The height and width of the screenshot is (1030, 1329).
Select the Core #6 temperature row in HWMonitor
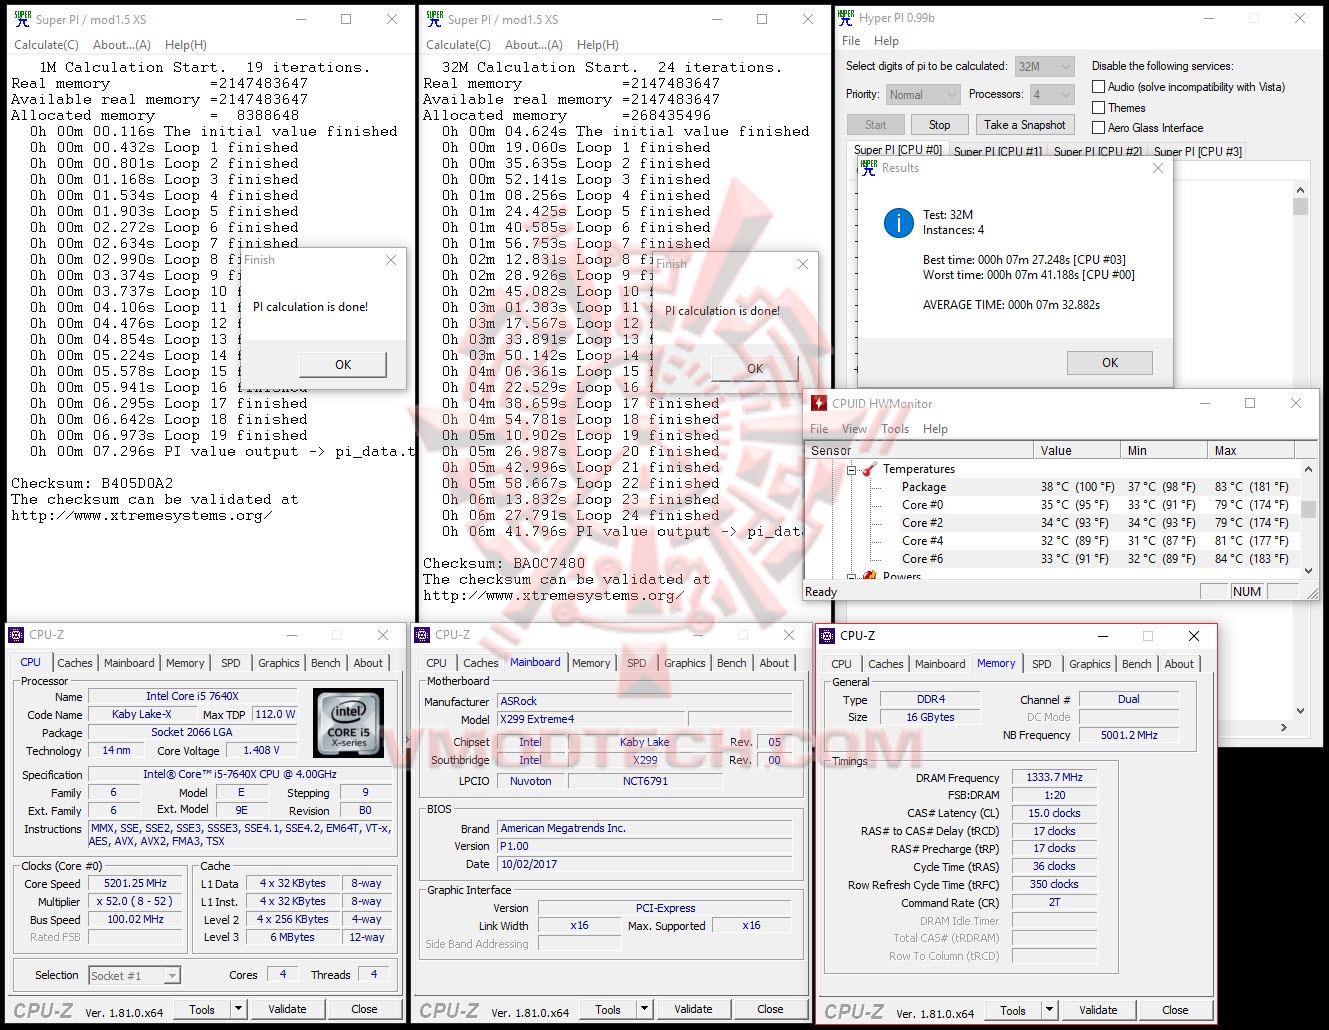click(x=1053, y=559)
